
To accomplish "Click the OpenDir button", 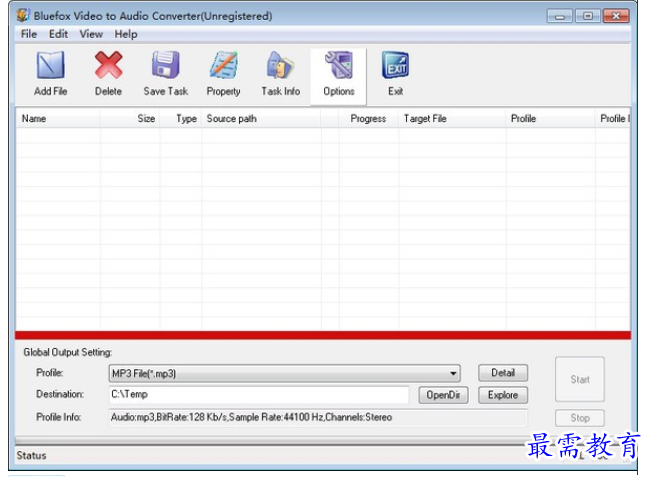I will point(443,395).
